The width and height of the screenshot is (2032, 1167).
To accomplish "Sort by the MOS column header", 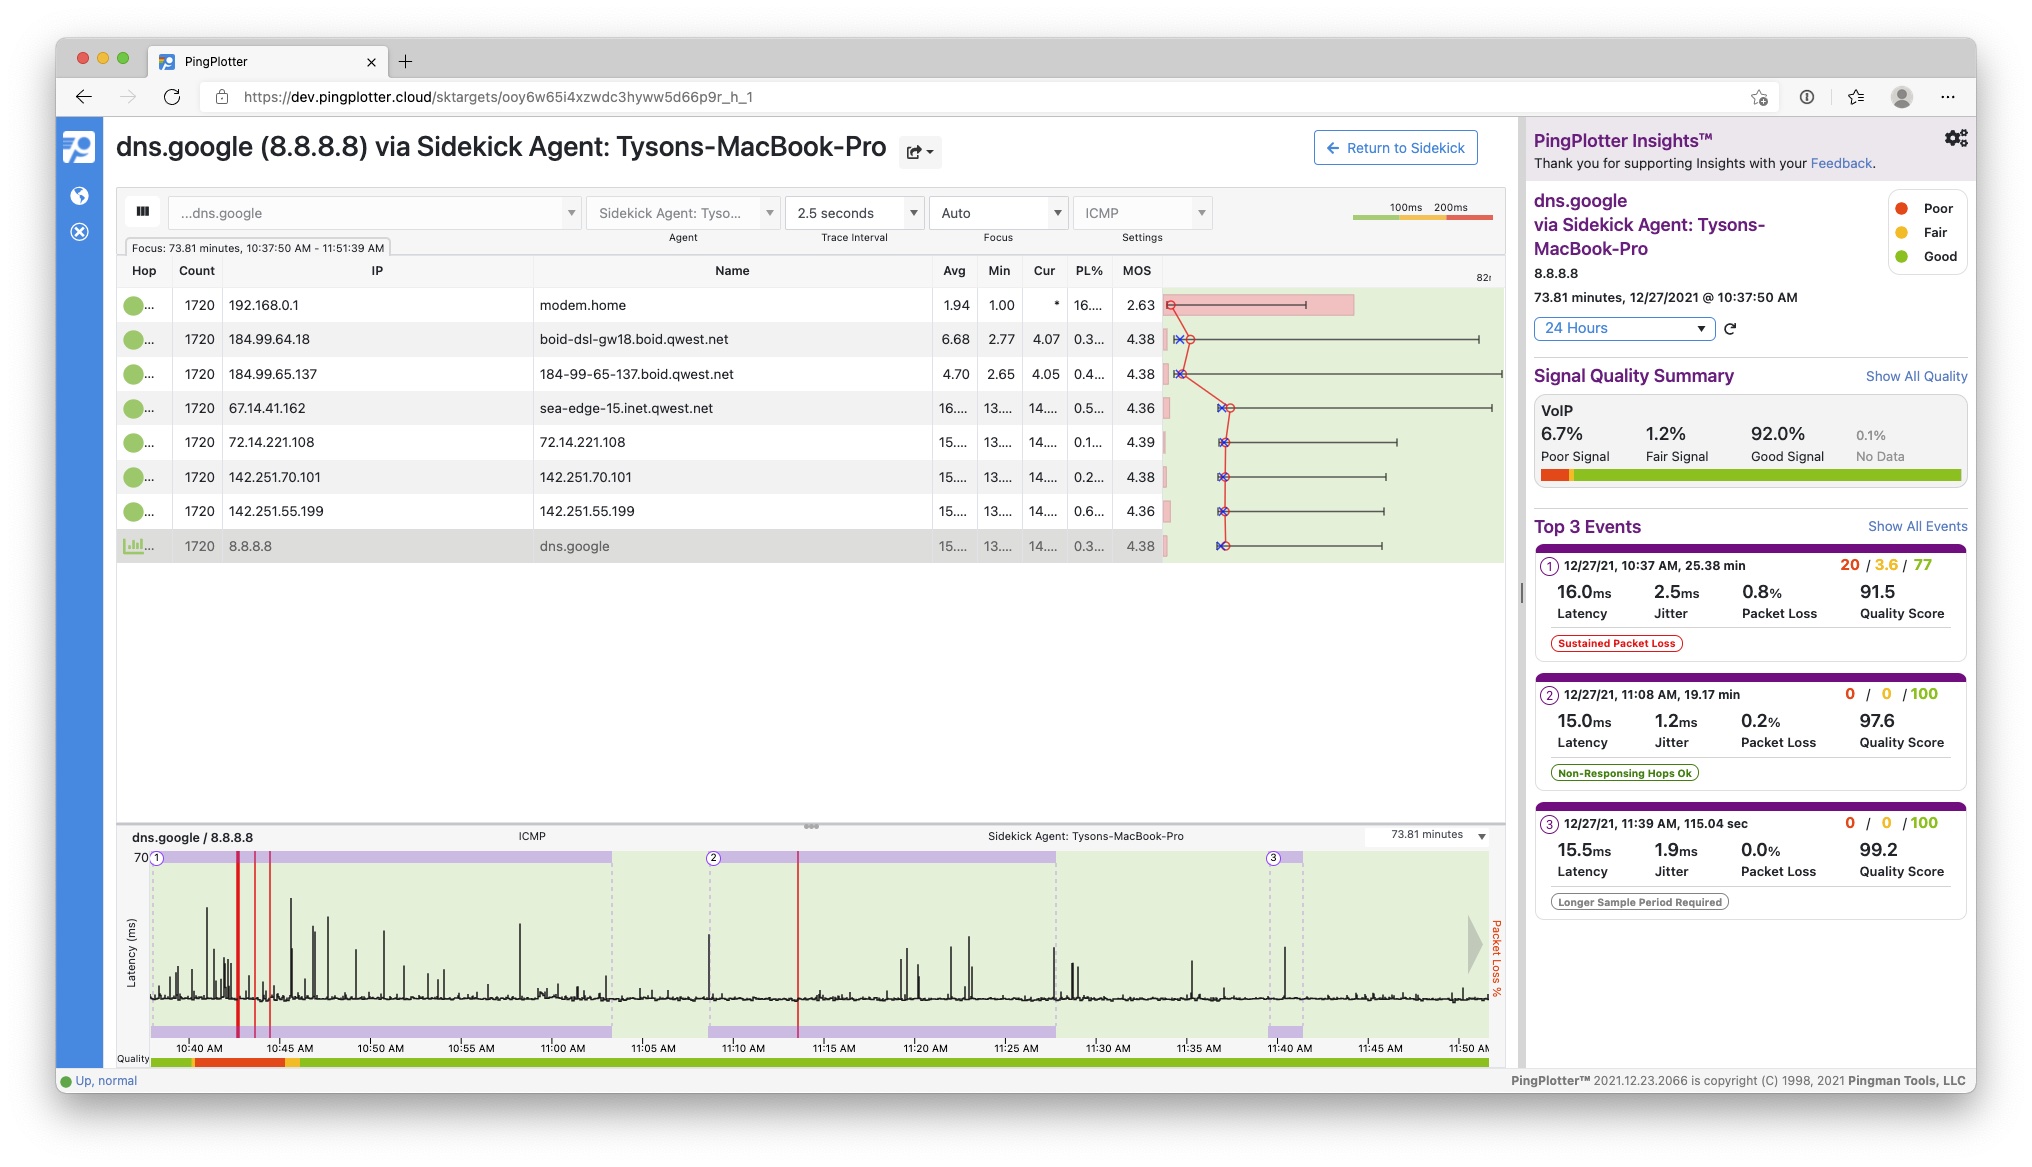I will [1137, 271].
